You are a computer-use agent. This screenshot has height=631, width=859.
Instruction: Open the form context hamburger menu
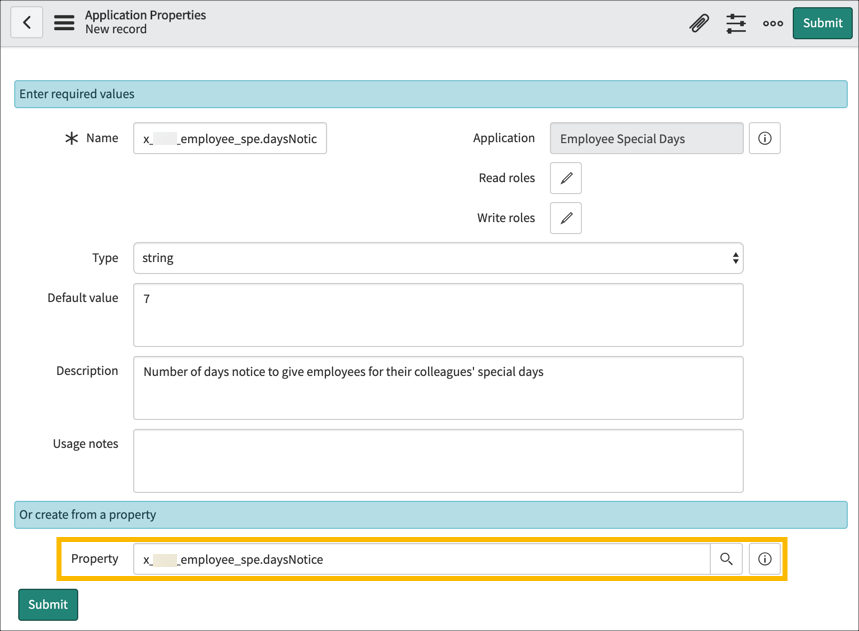62,22
